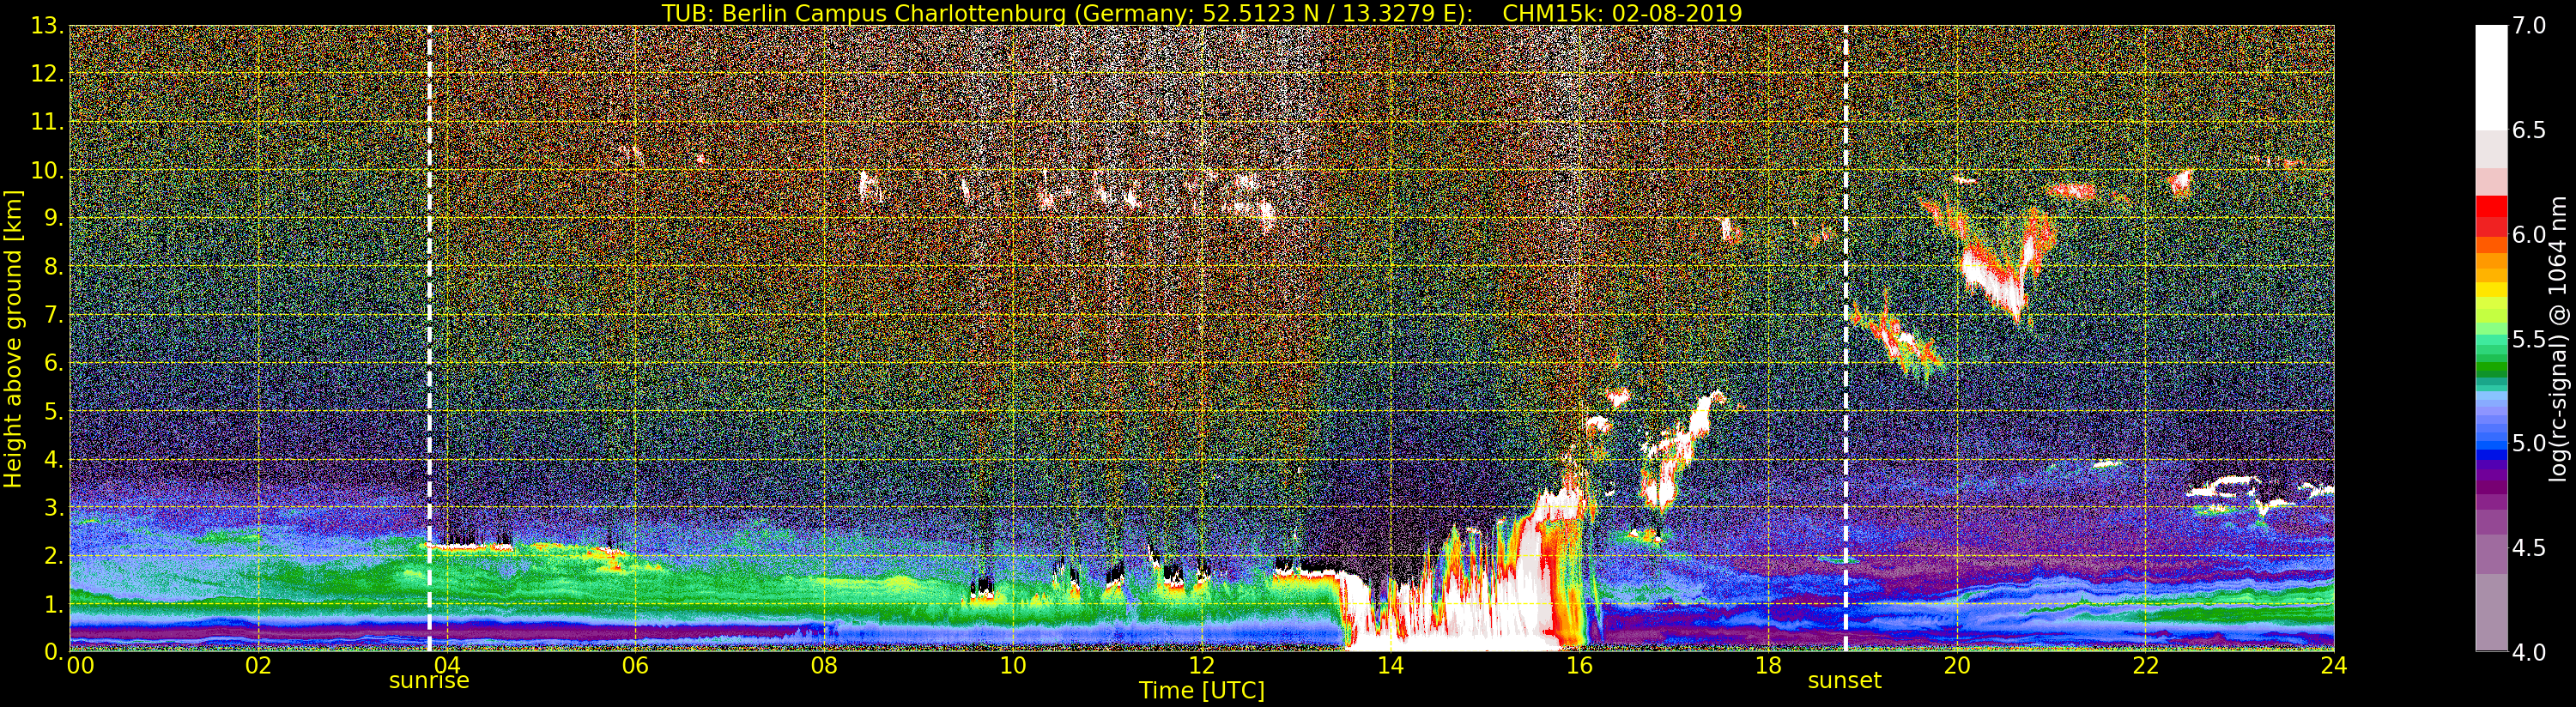Click the white dashed sunset line
Viewport: 2576px width, 707px height.
(1845, 338)
